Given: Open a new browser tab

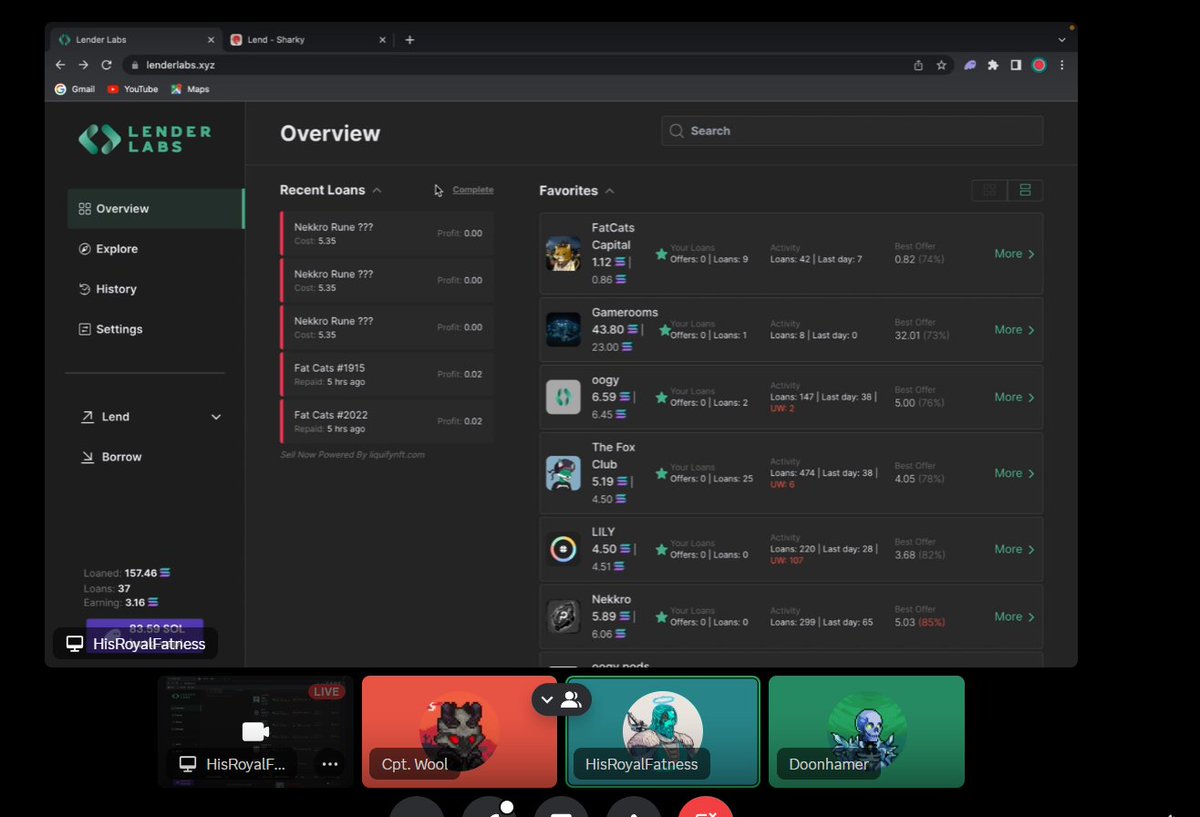Looking at the screenshot, I should (409, 40).
